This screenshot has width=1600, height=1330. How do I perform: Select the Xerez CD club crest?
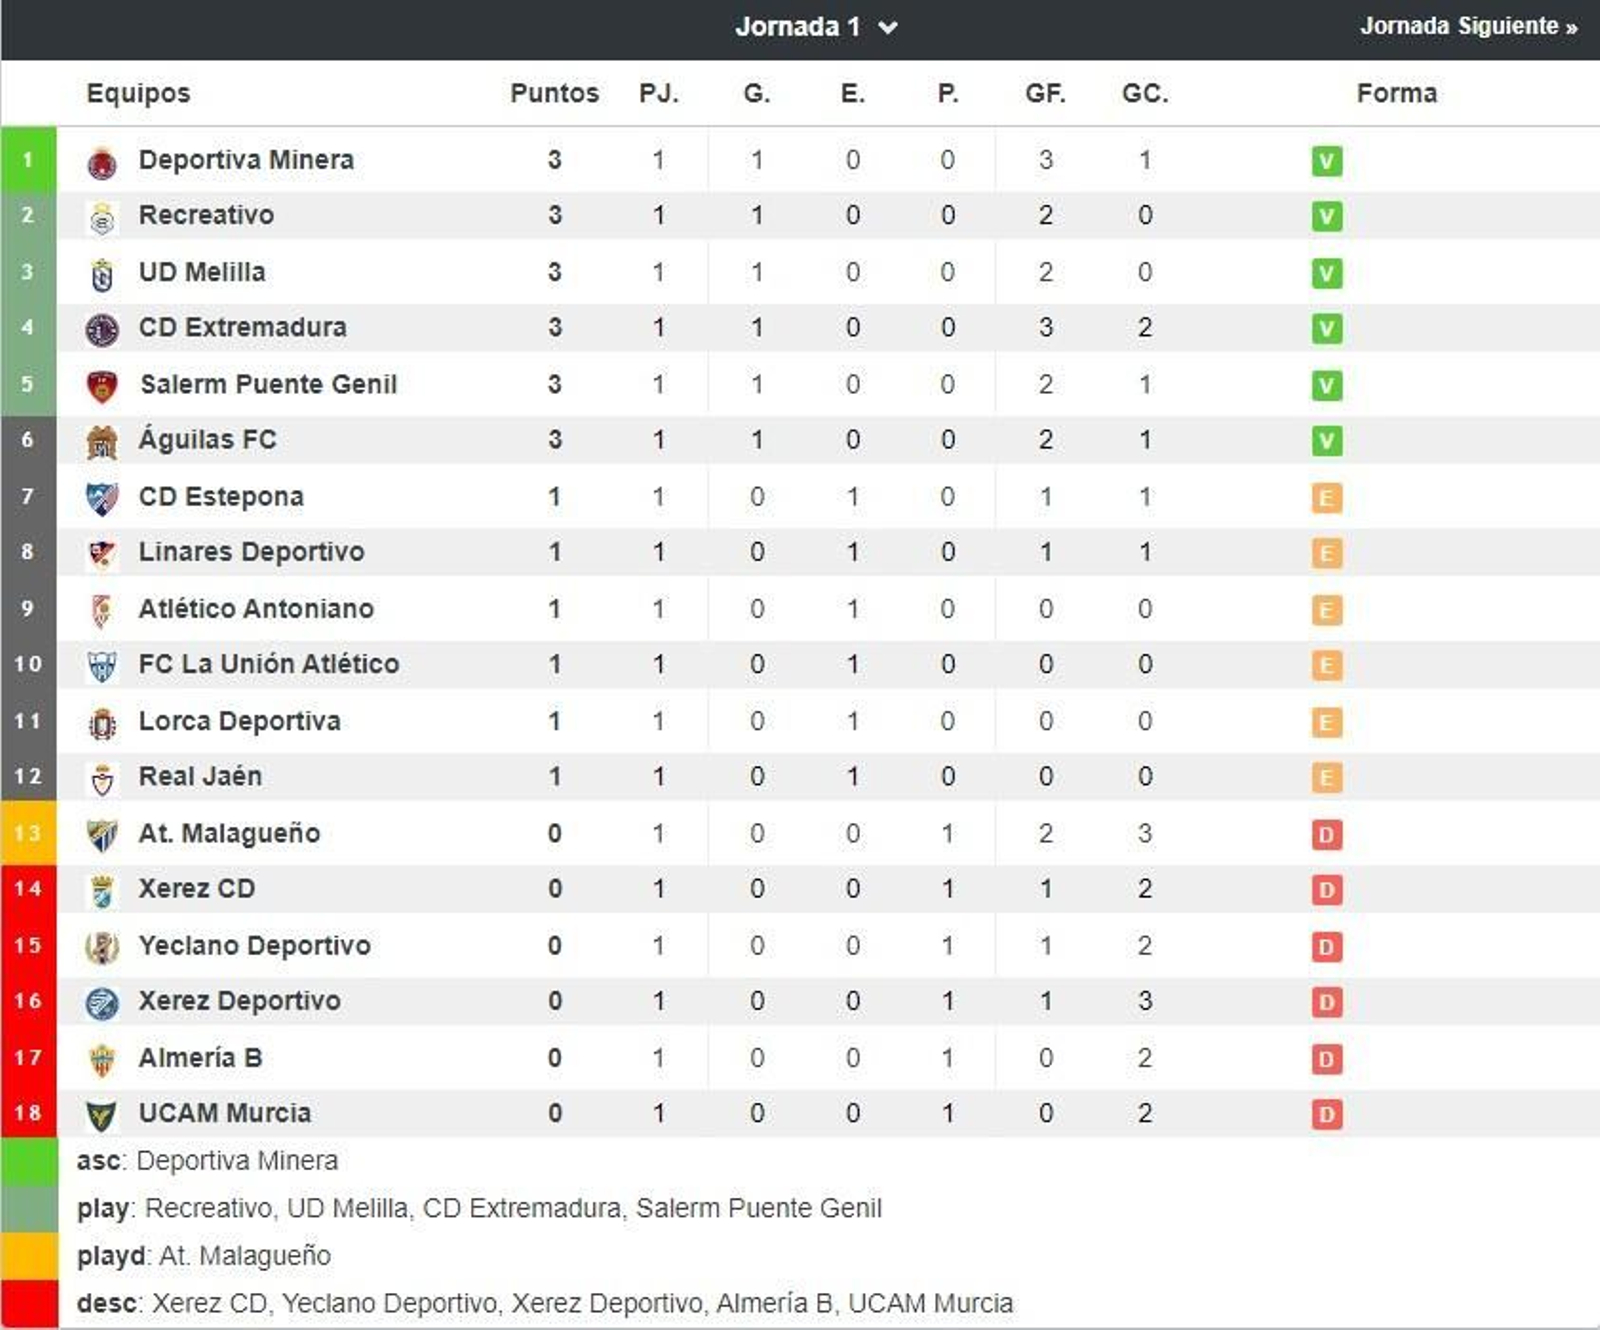[x=103, y=887]
